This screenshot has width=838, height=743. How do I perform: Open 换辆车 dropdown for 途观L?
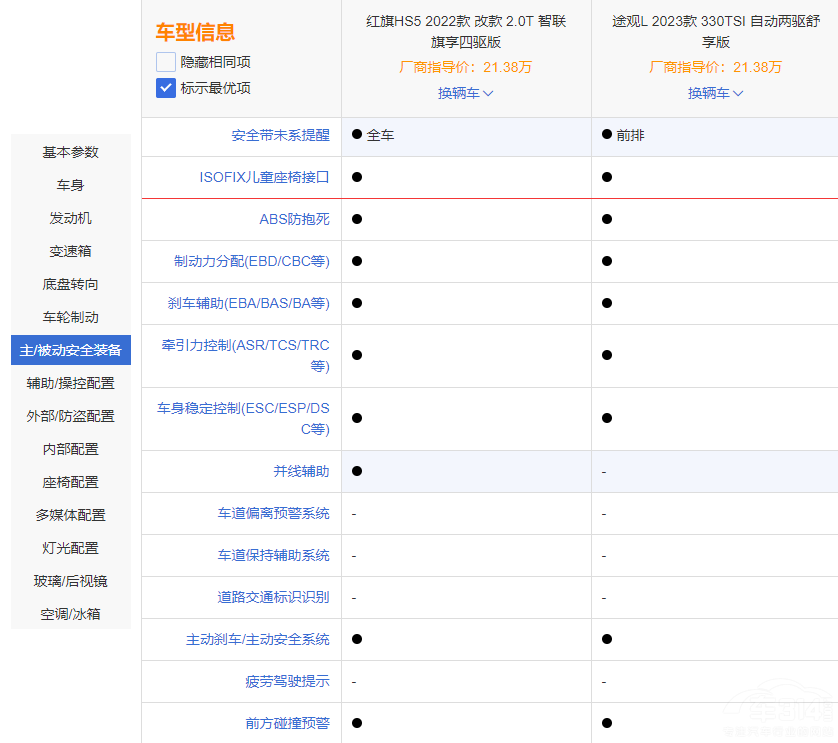click(x=715, y=93)
